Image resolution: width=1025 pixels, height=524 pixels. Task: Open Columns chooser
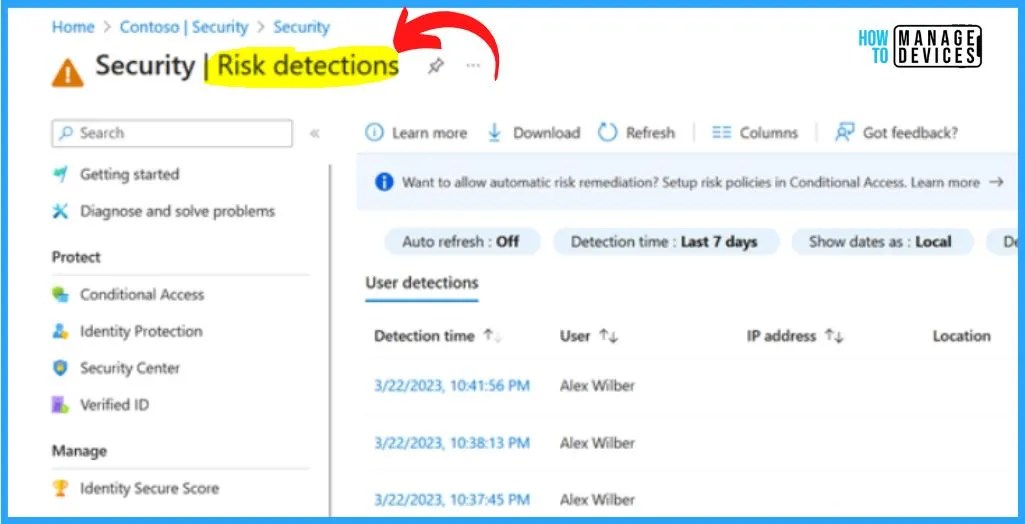pyautogui.click(x=769, y=133)
